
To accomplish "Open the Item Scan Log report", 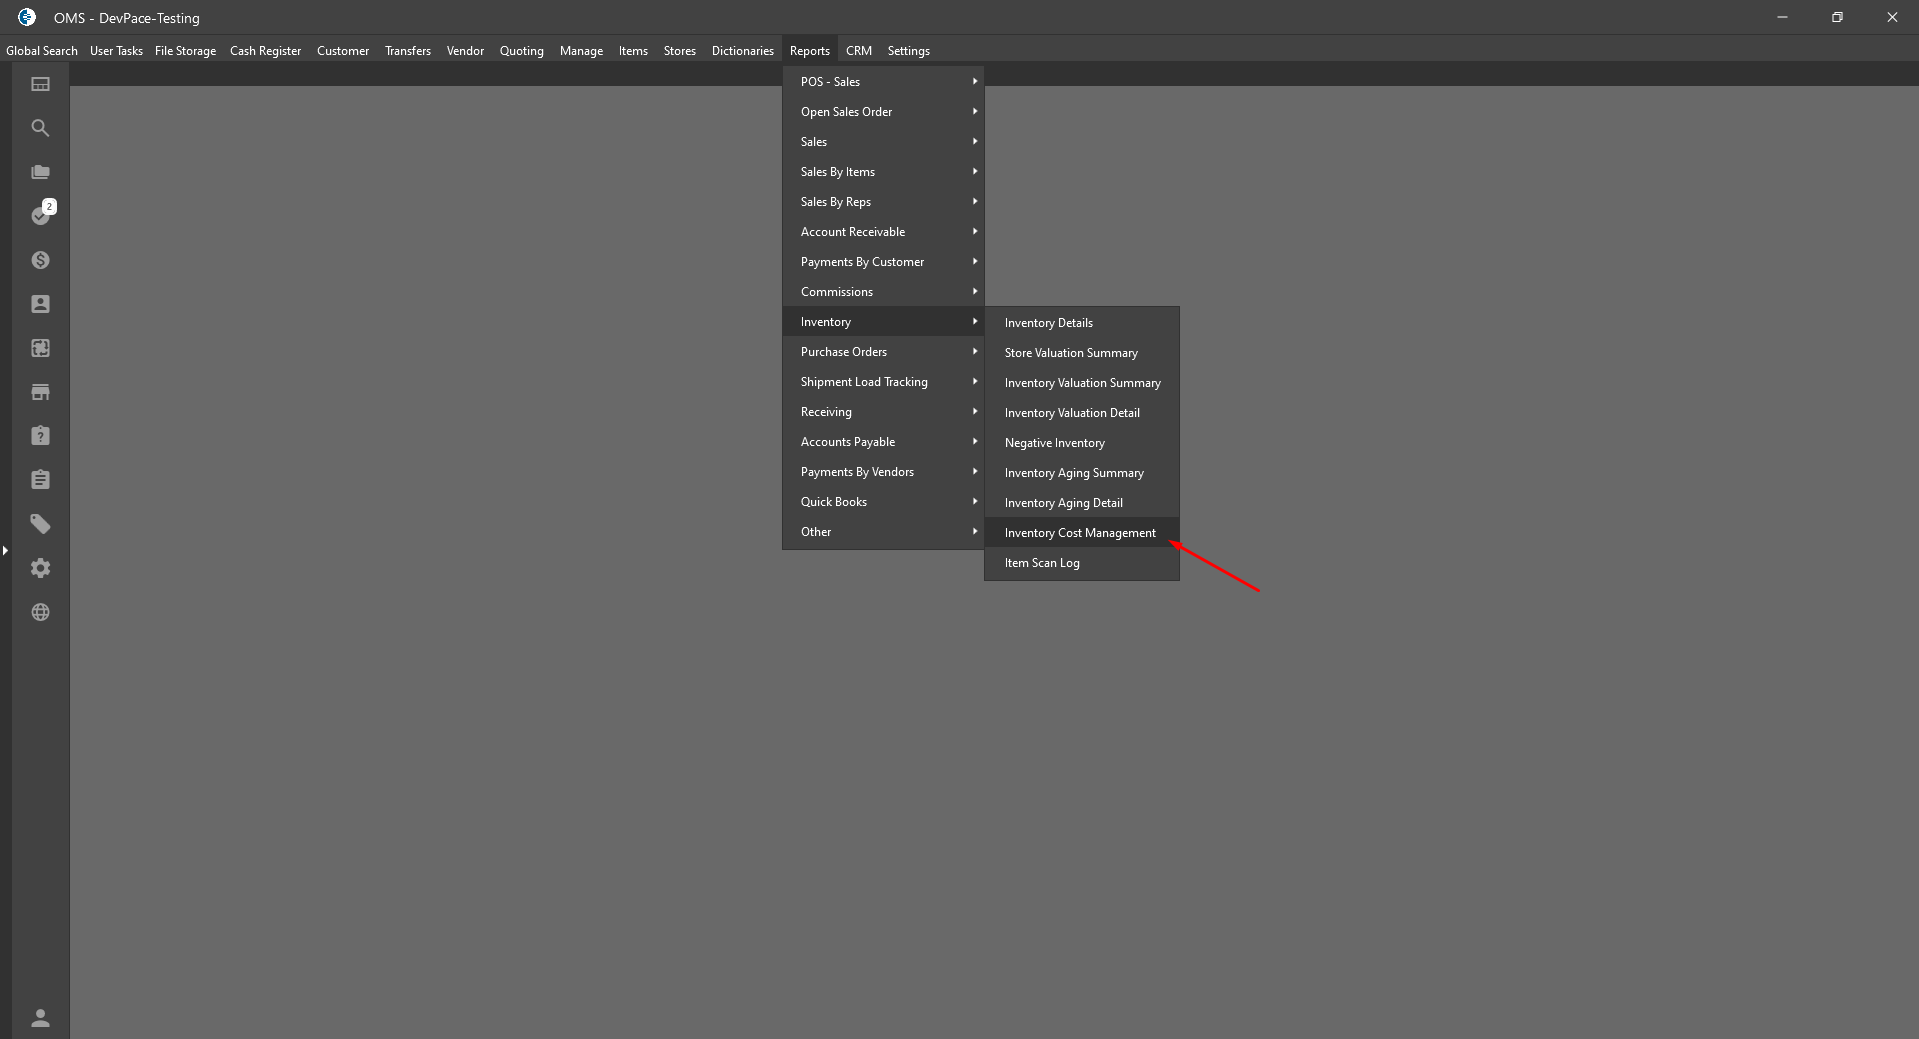I will point(1082,563).
